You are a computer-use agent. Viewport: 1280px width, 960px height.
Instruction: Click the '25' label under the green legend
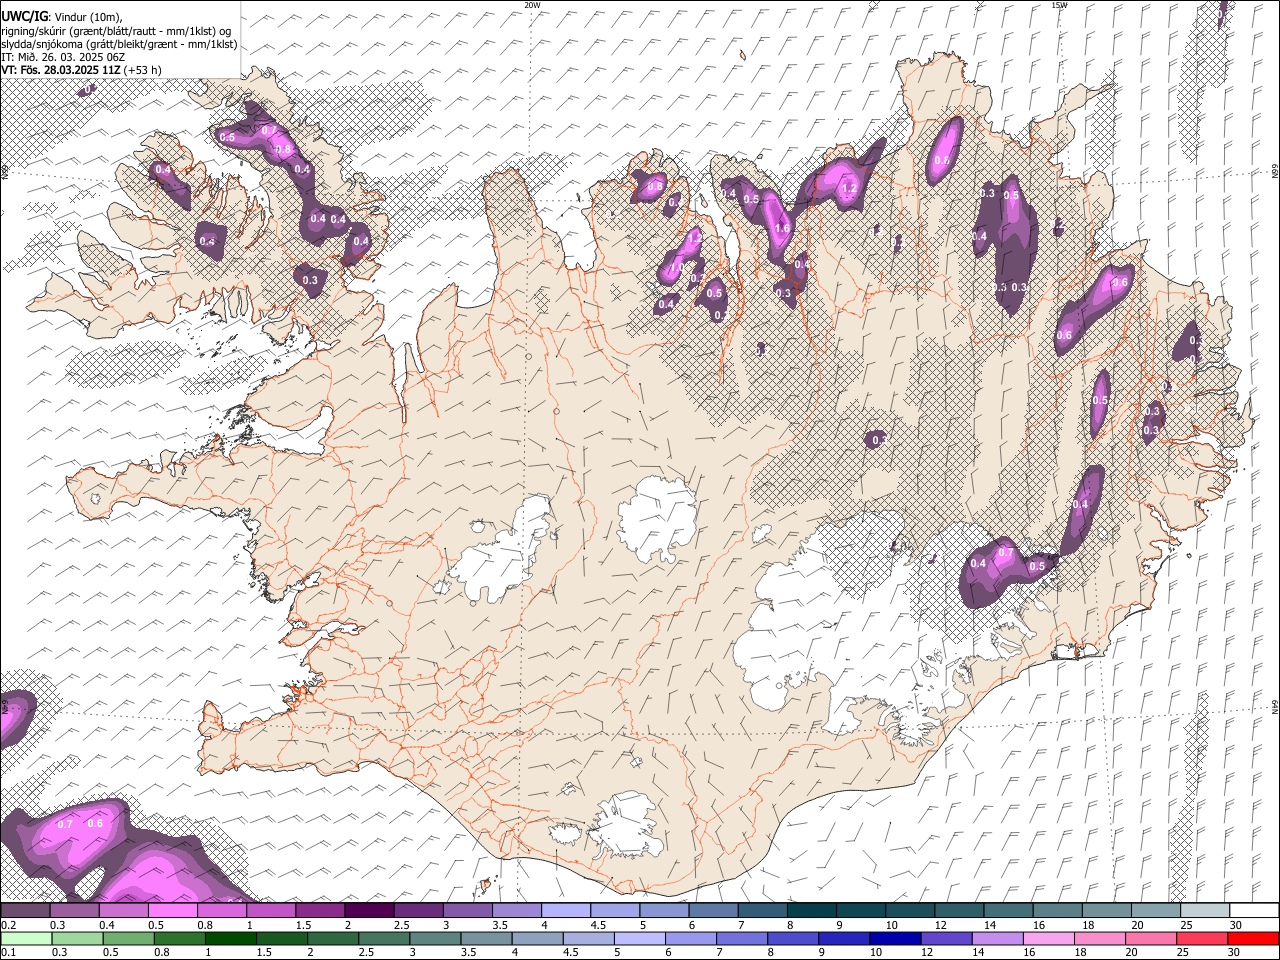coord(1185,952)
